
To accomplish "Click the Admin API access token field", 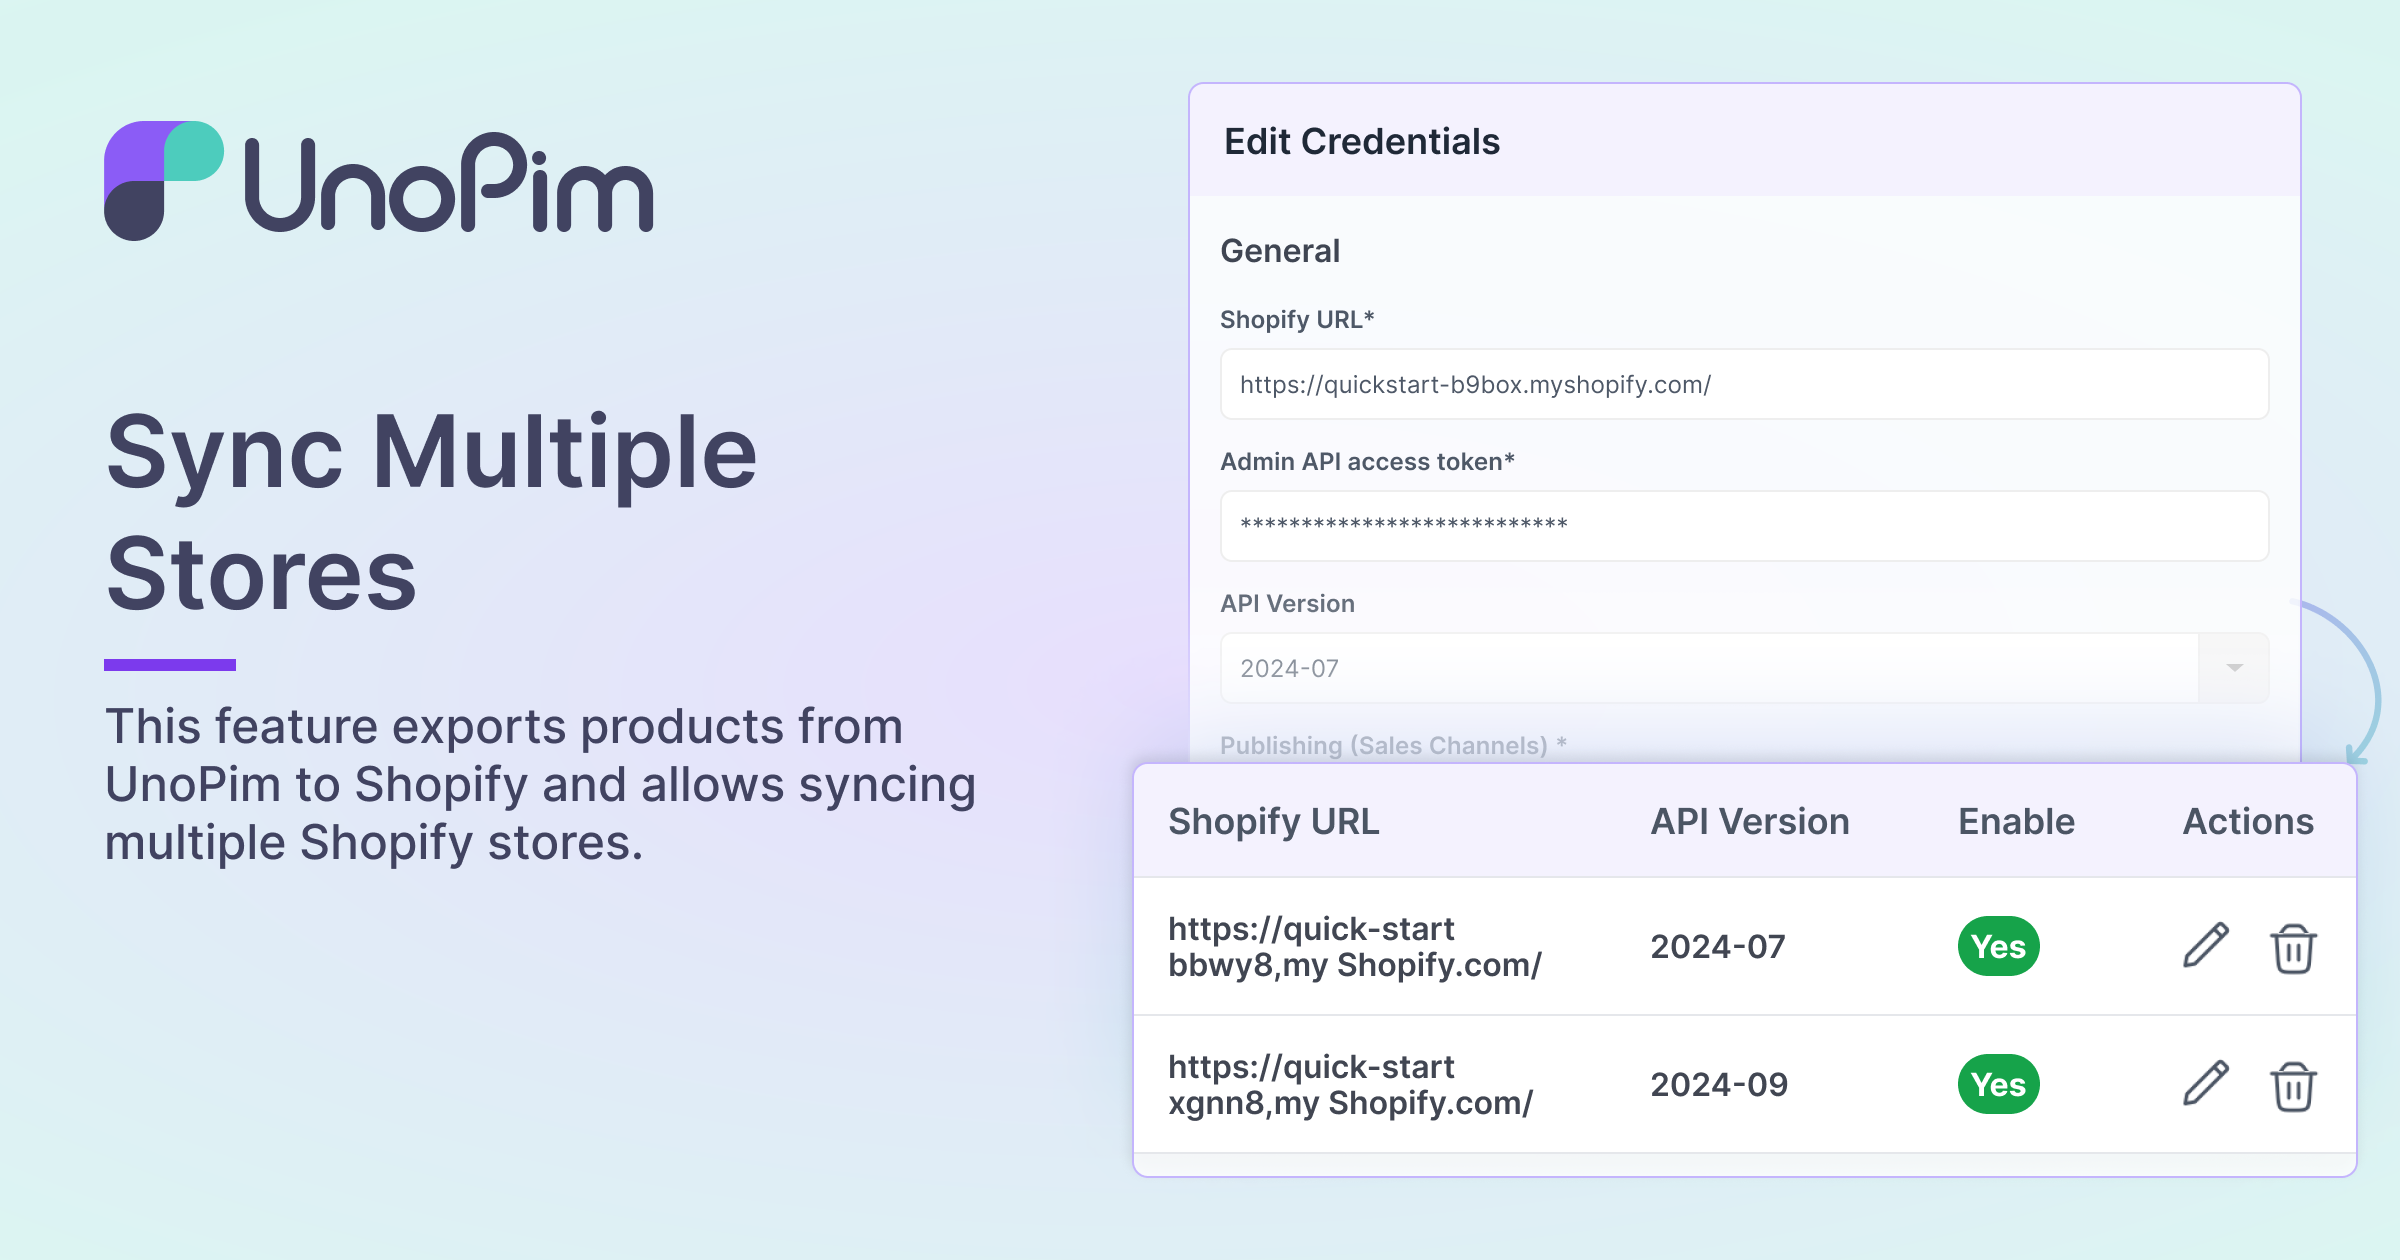I will click(1744, 526).
